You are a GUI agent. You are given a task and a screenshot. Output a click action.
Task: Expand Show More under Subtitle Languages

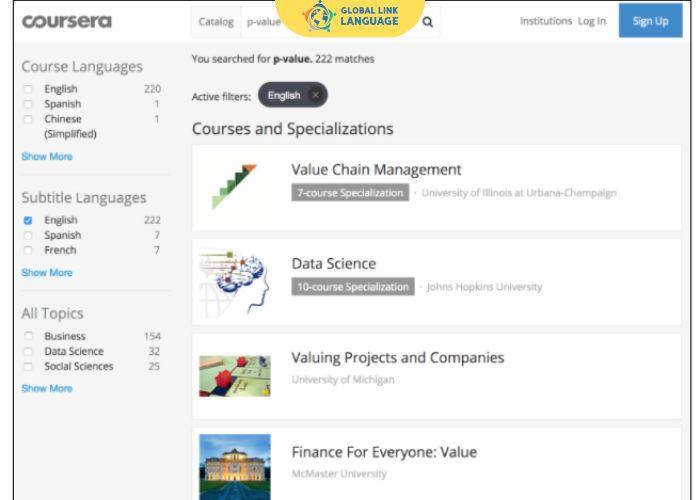(47, 272)
